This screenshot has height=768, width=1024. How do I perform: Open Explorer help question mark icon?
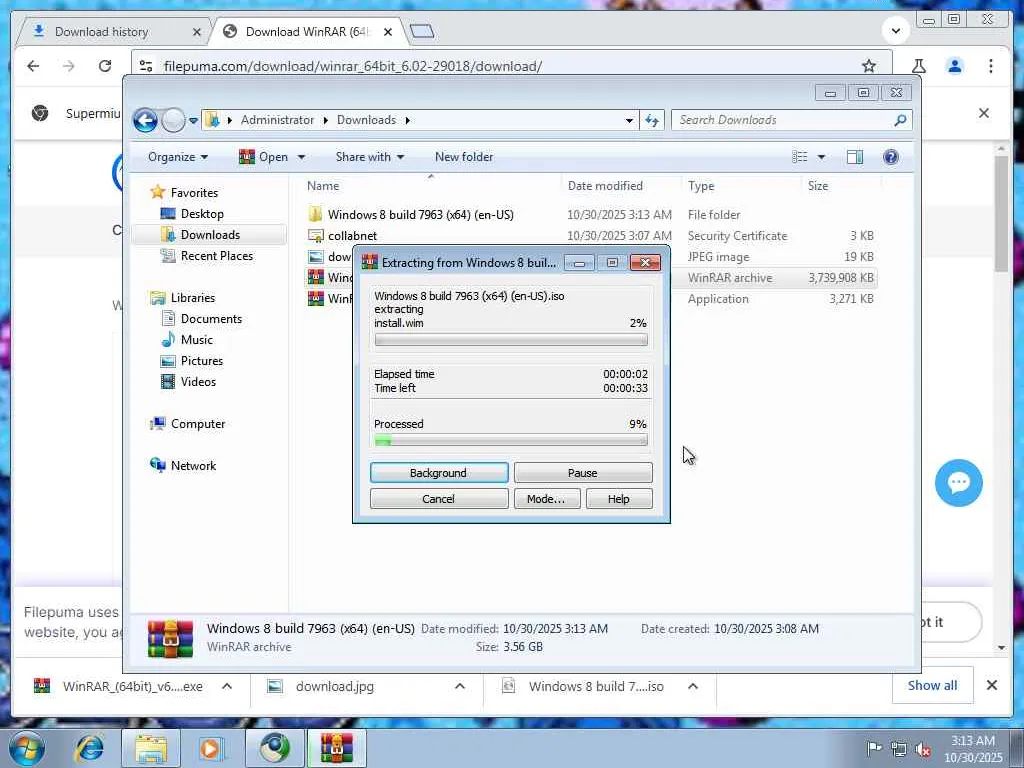(891, 157)
